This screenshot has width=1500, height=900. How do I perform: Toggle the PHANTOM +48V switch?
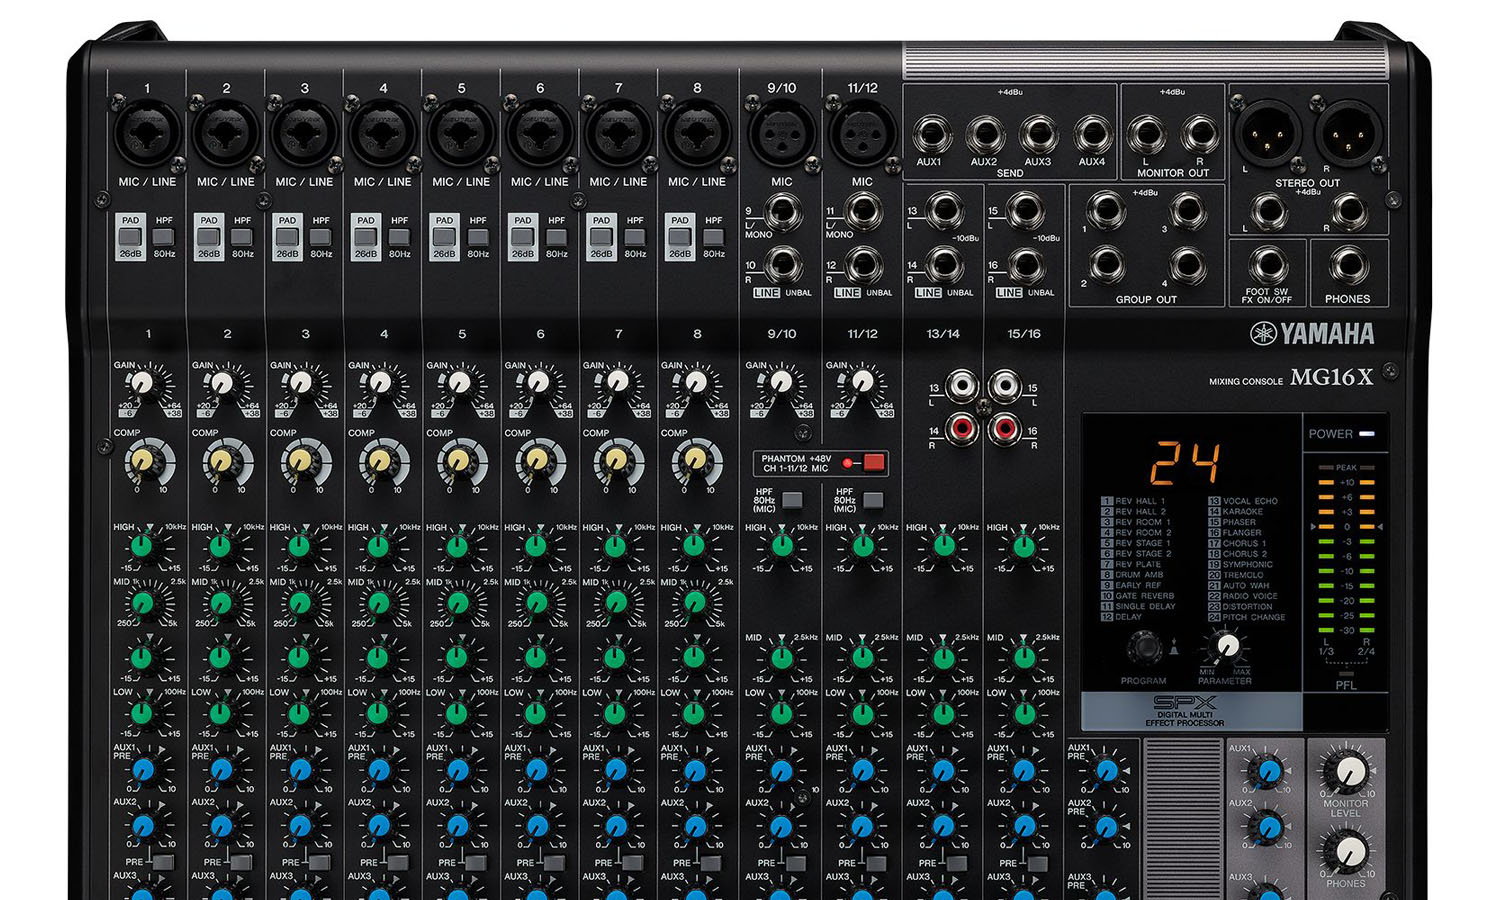point(873,462)
